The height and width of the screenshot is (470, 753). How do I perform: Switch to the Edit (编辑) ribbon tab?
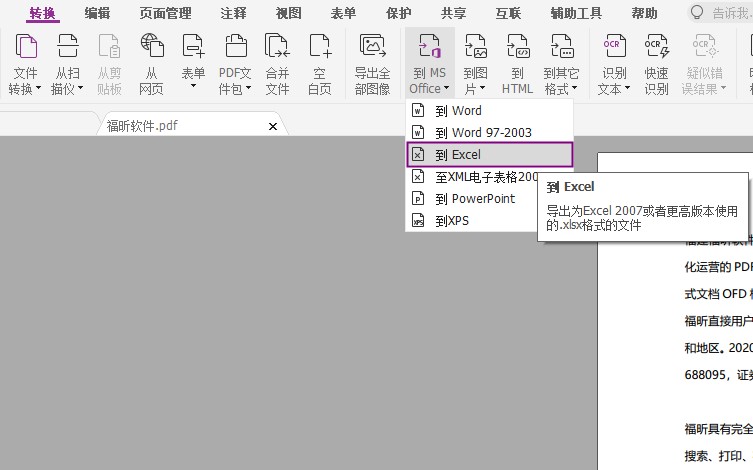98,13
